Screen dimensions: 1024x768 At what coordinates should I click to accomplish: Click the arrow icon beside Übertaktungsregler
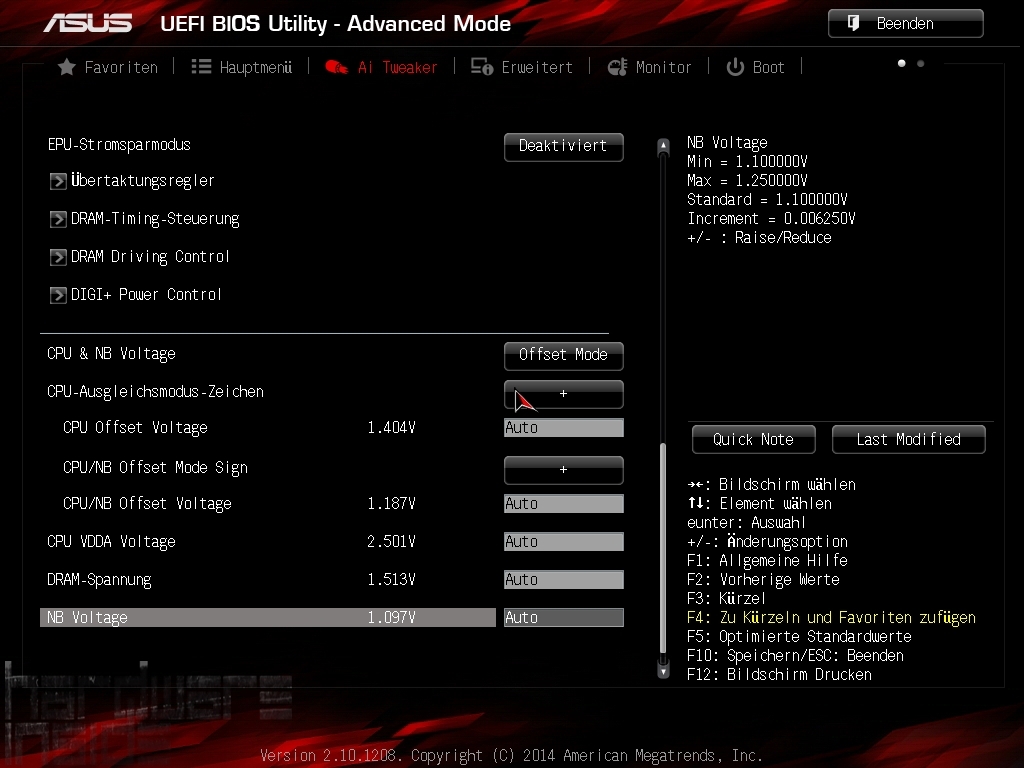point(58,181)
